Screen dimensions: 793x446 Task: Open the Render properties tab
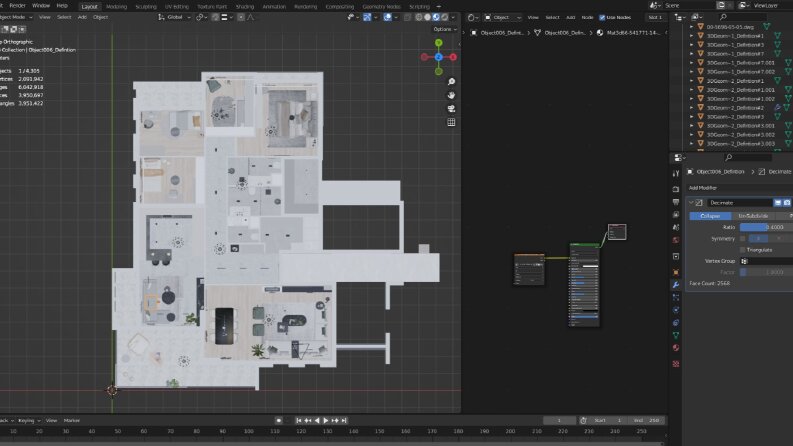(x=676, y=189)
